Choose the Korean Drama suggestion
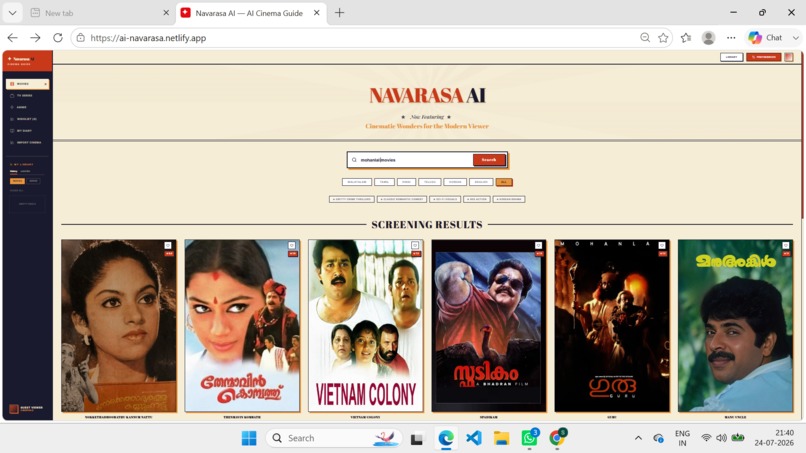 pyautogui.click(x=509, y=199)
